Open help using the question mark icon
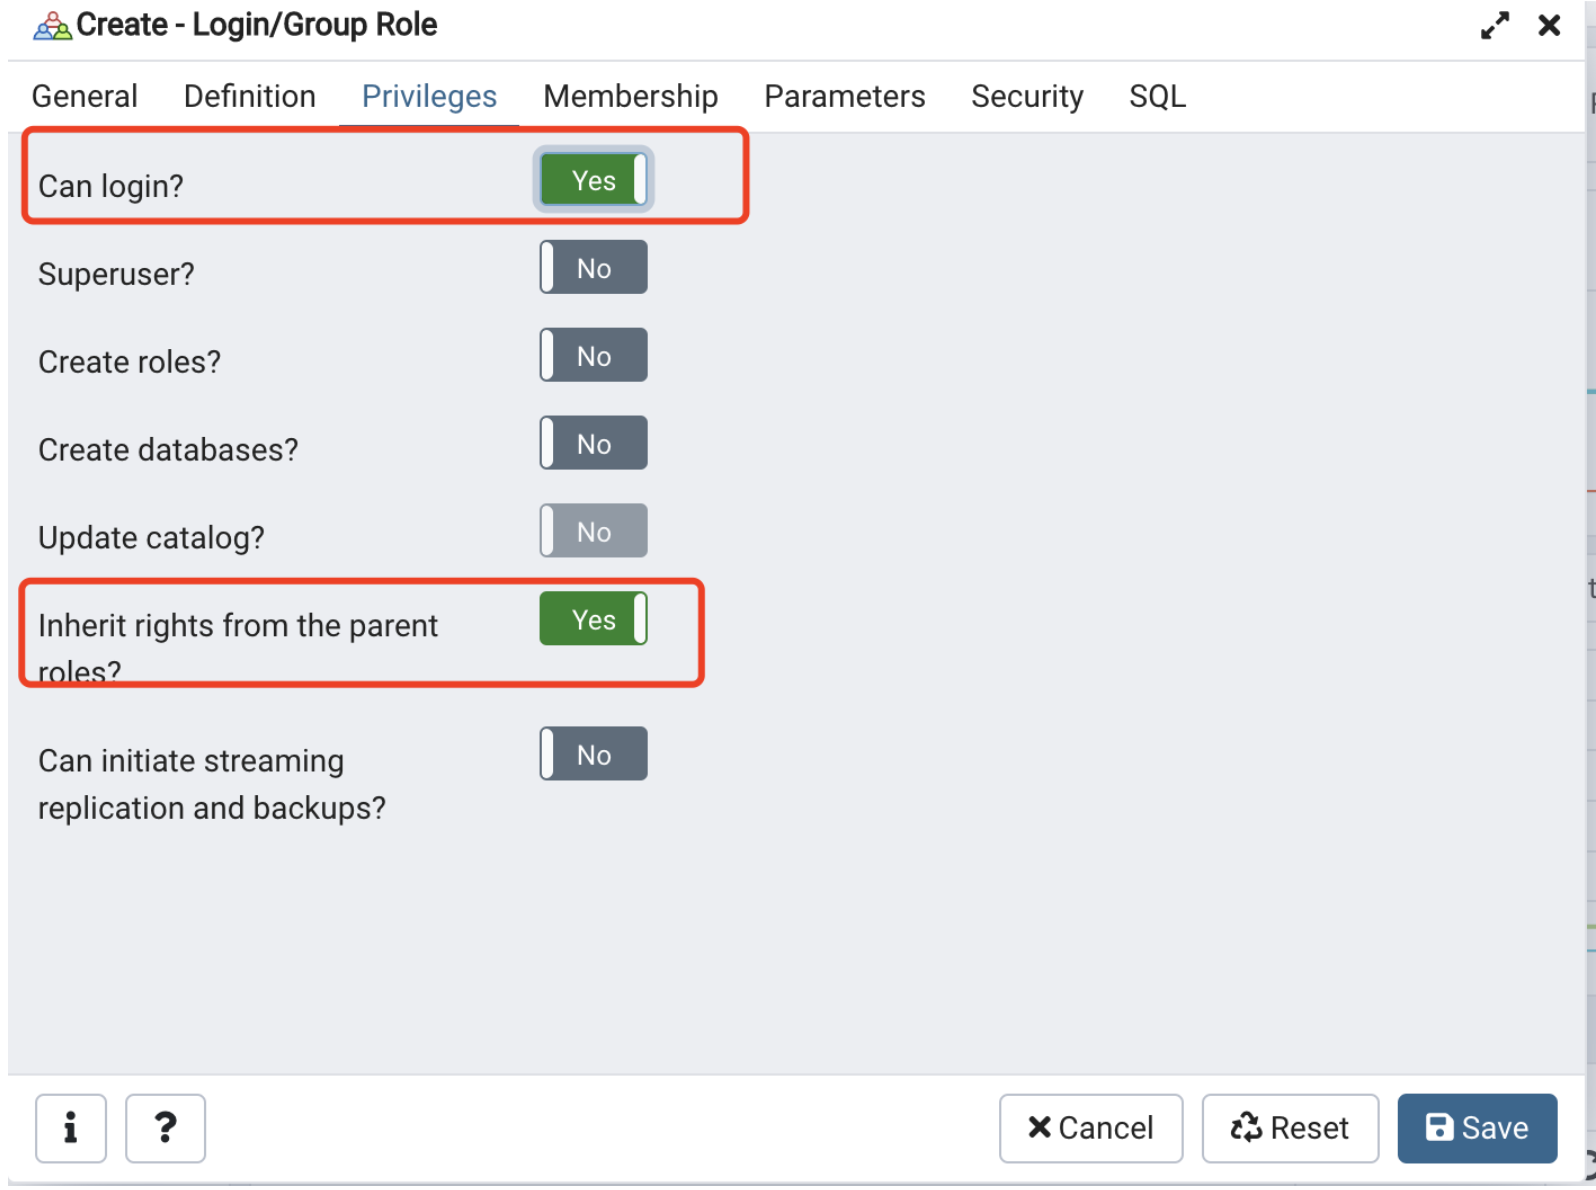This screenshot has width=1596, height=1190. tap(165, 1128)
